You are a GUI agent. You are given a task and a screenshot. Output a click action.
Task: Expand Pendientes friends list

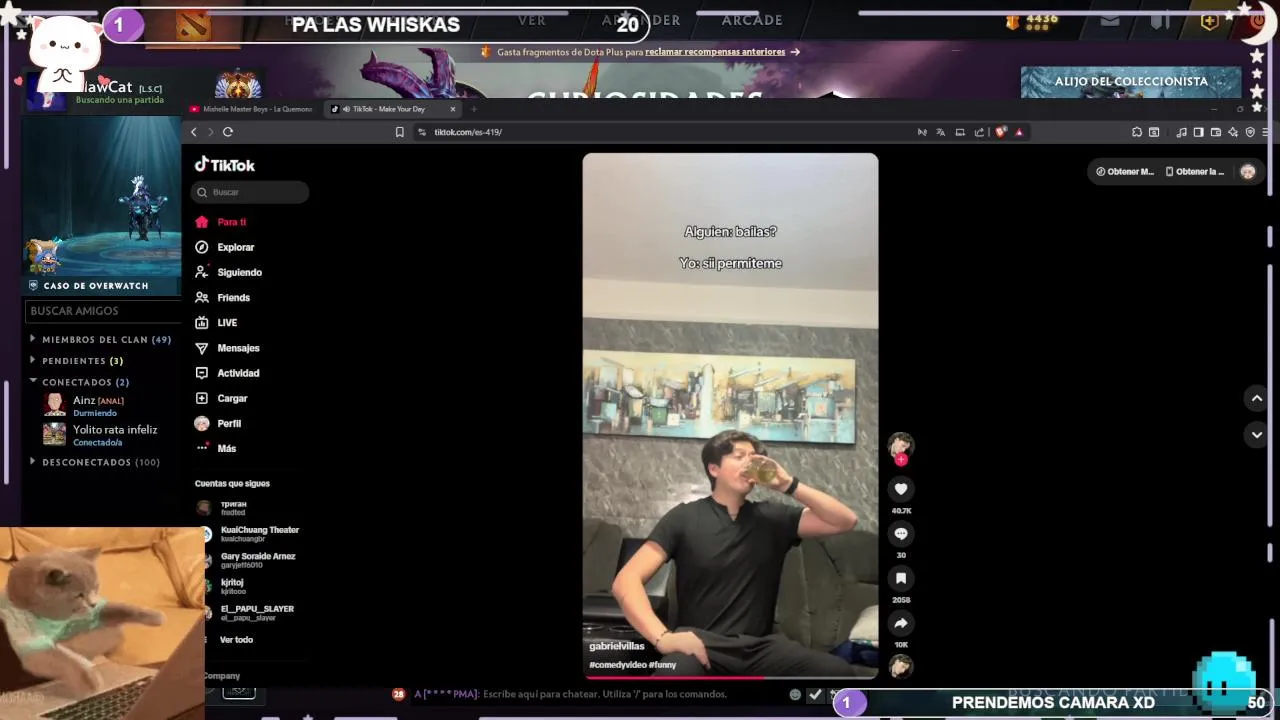point(78,361)
